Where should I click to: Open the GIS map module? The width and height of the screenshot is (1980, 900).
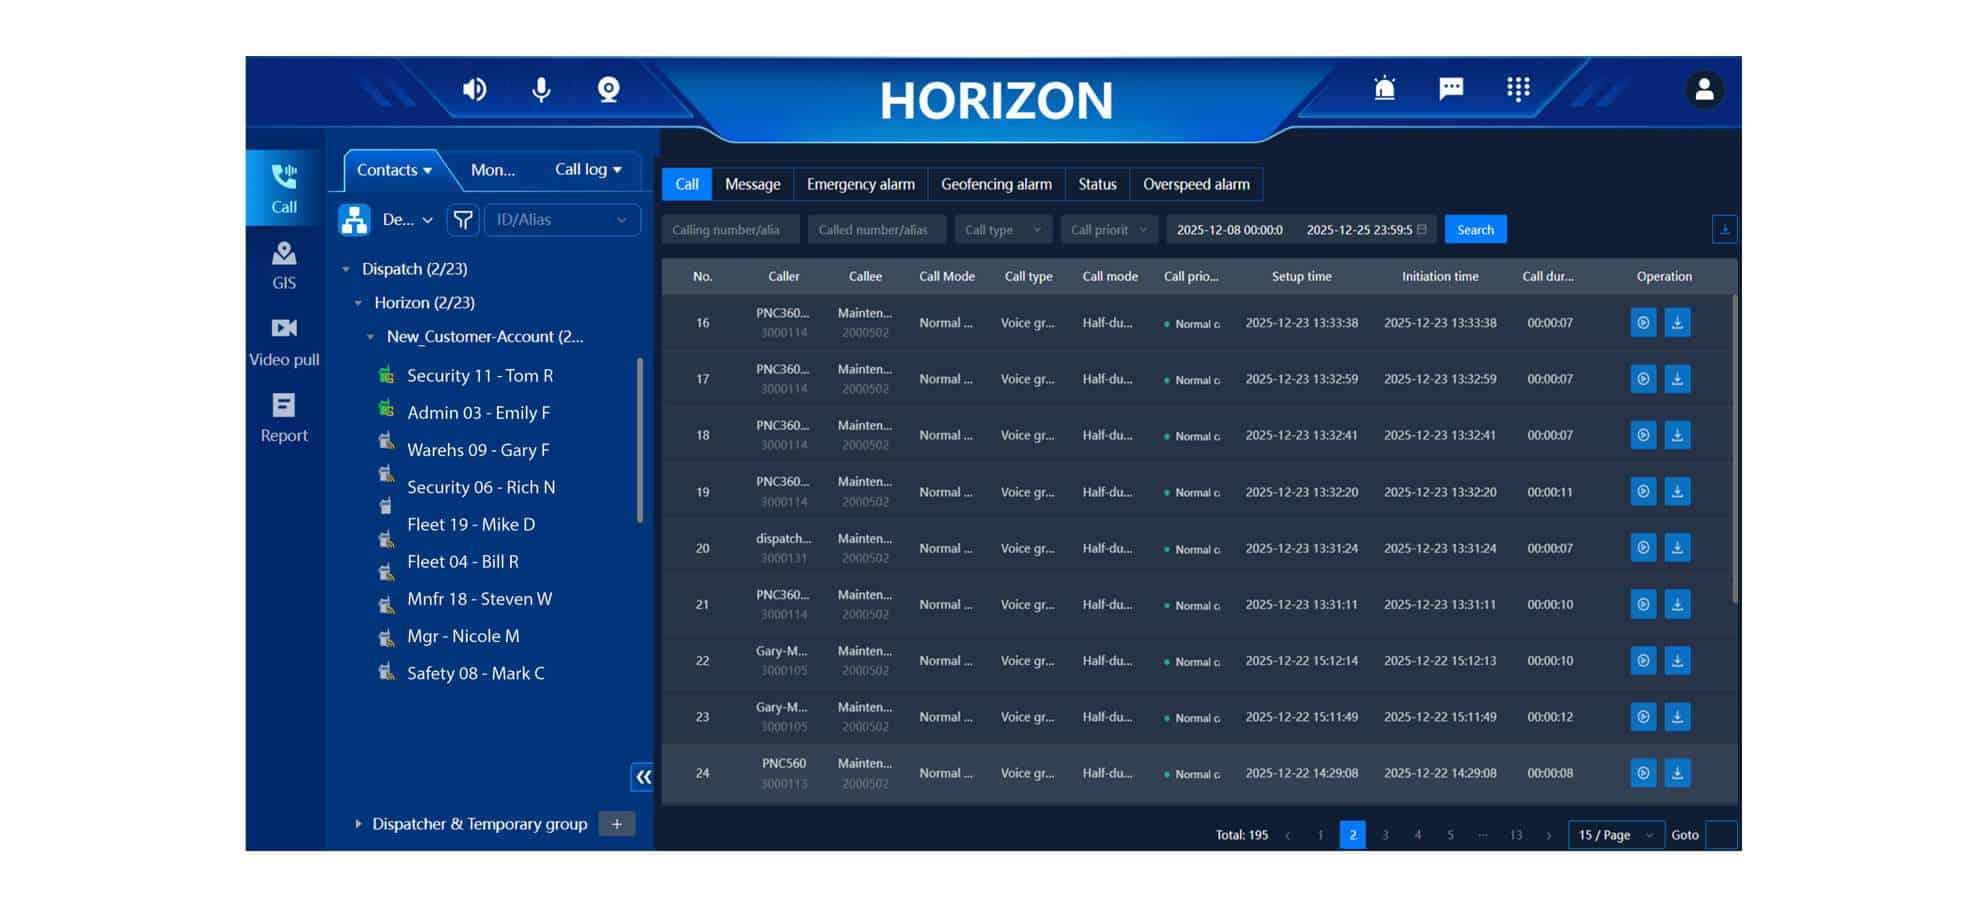pyautogui.click(x=284, y=265)
